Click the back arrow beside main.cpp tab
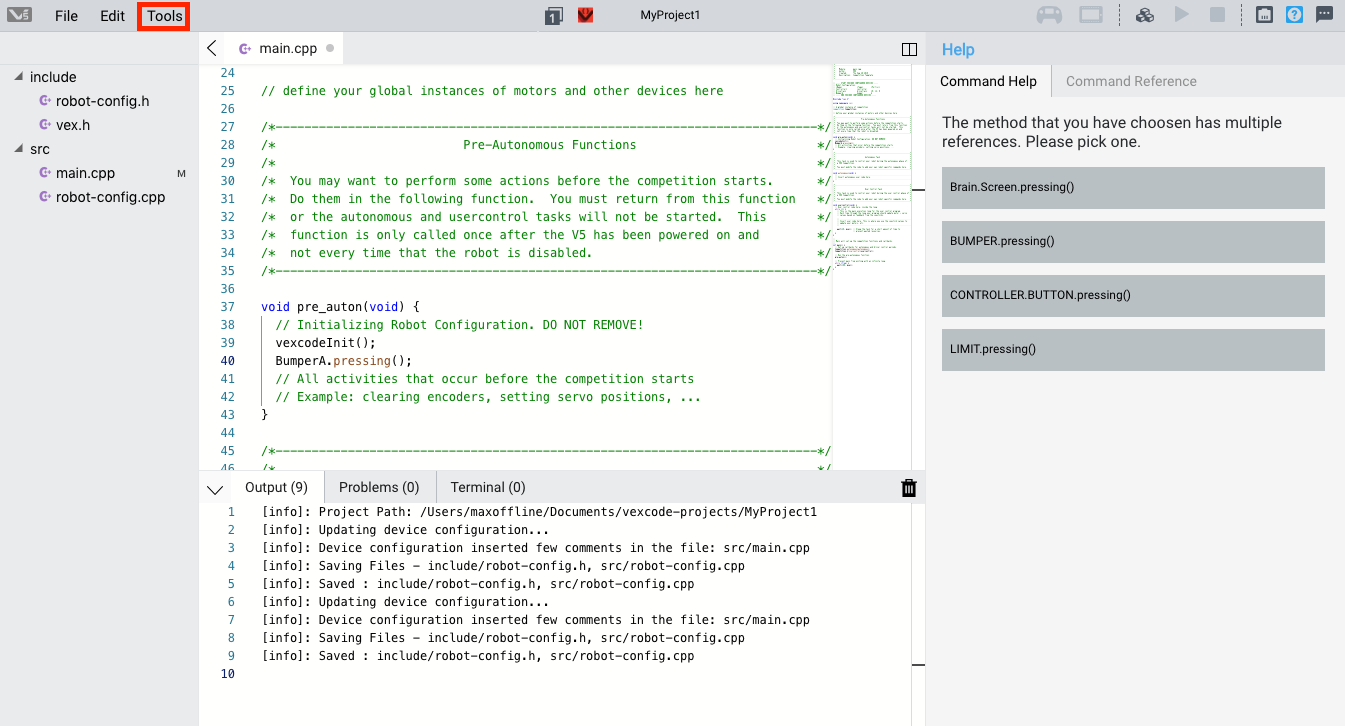The image size is (1345, 726). (211, 47)
